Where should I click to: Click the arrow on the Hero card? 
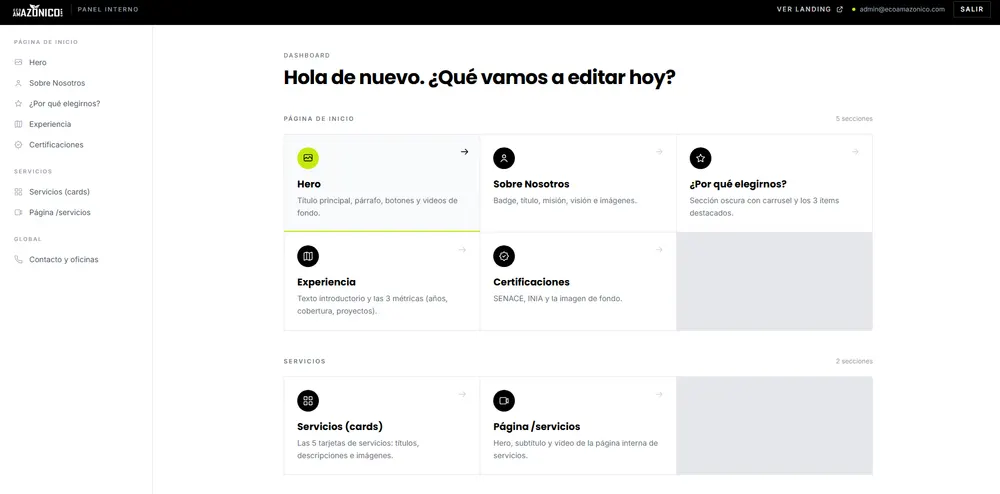click(x=464, y=152)
